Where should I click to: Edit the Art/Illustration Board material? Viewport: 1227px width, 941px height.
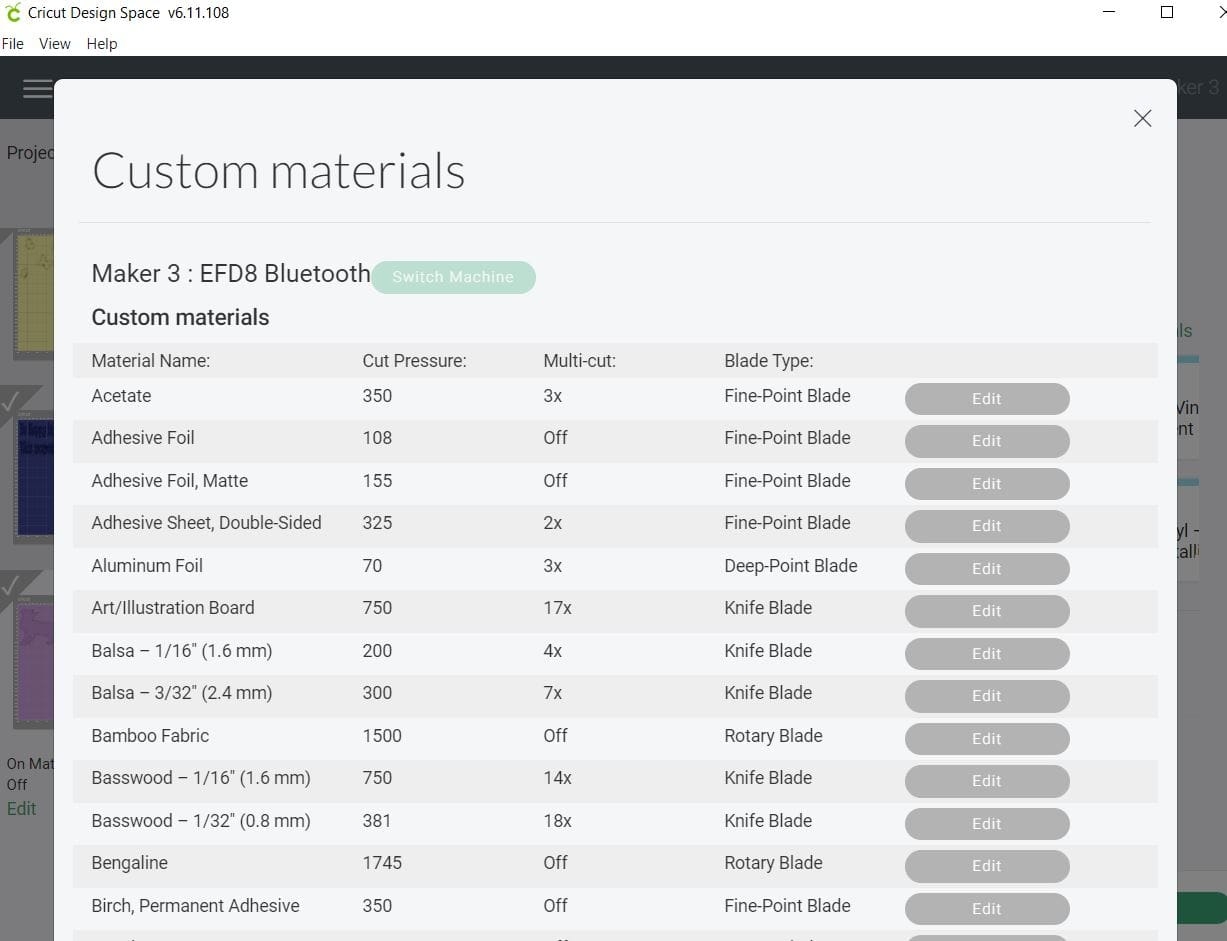pyautogui.click(x=986, y=611)
